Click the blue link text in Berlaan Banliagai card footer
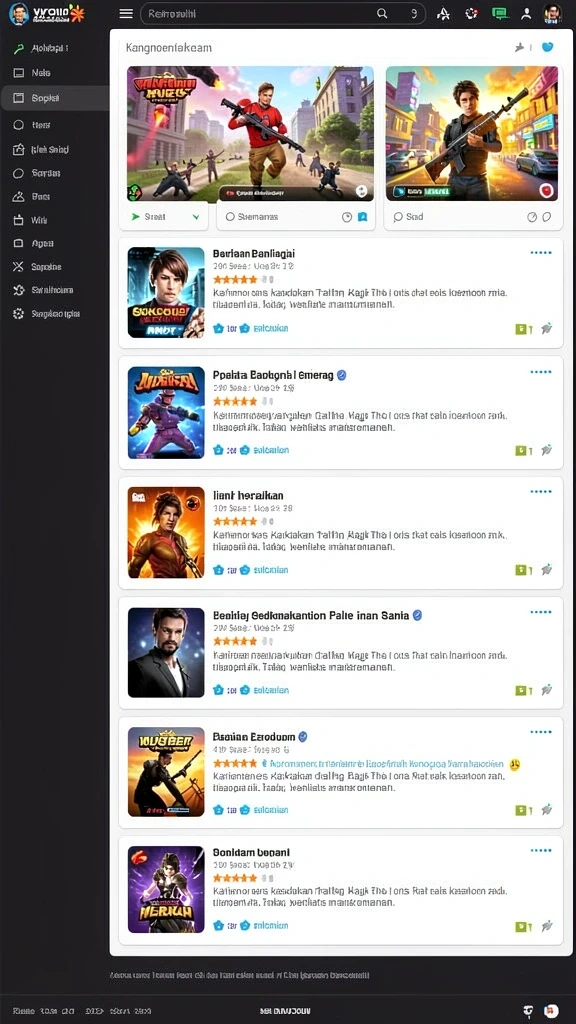Viewport: 576px width, 1024px height. [x=270, y=328]
